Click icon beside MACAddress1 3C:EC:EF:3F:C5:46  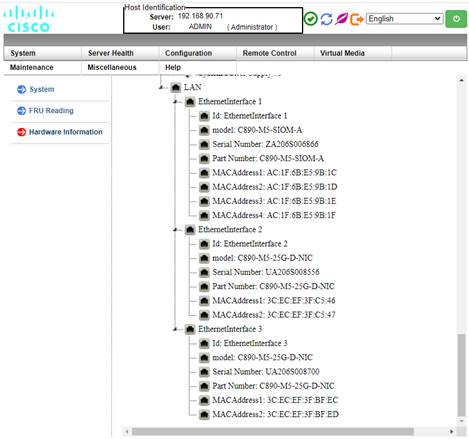coord(204,301)
